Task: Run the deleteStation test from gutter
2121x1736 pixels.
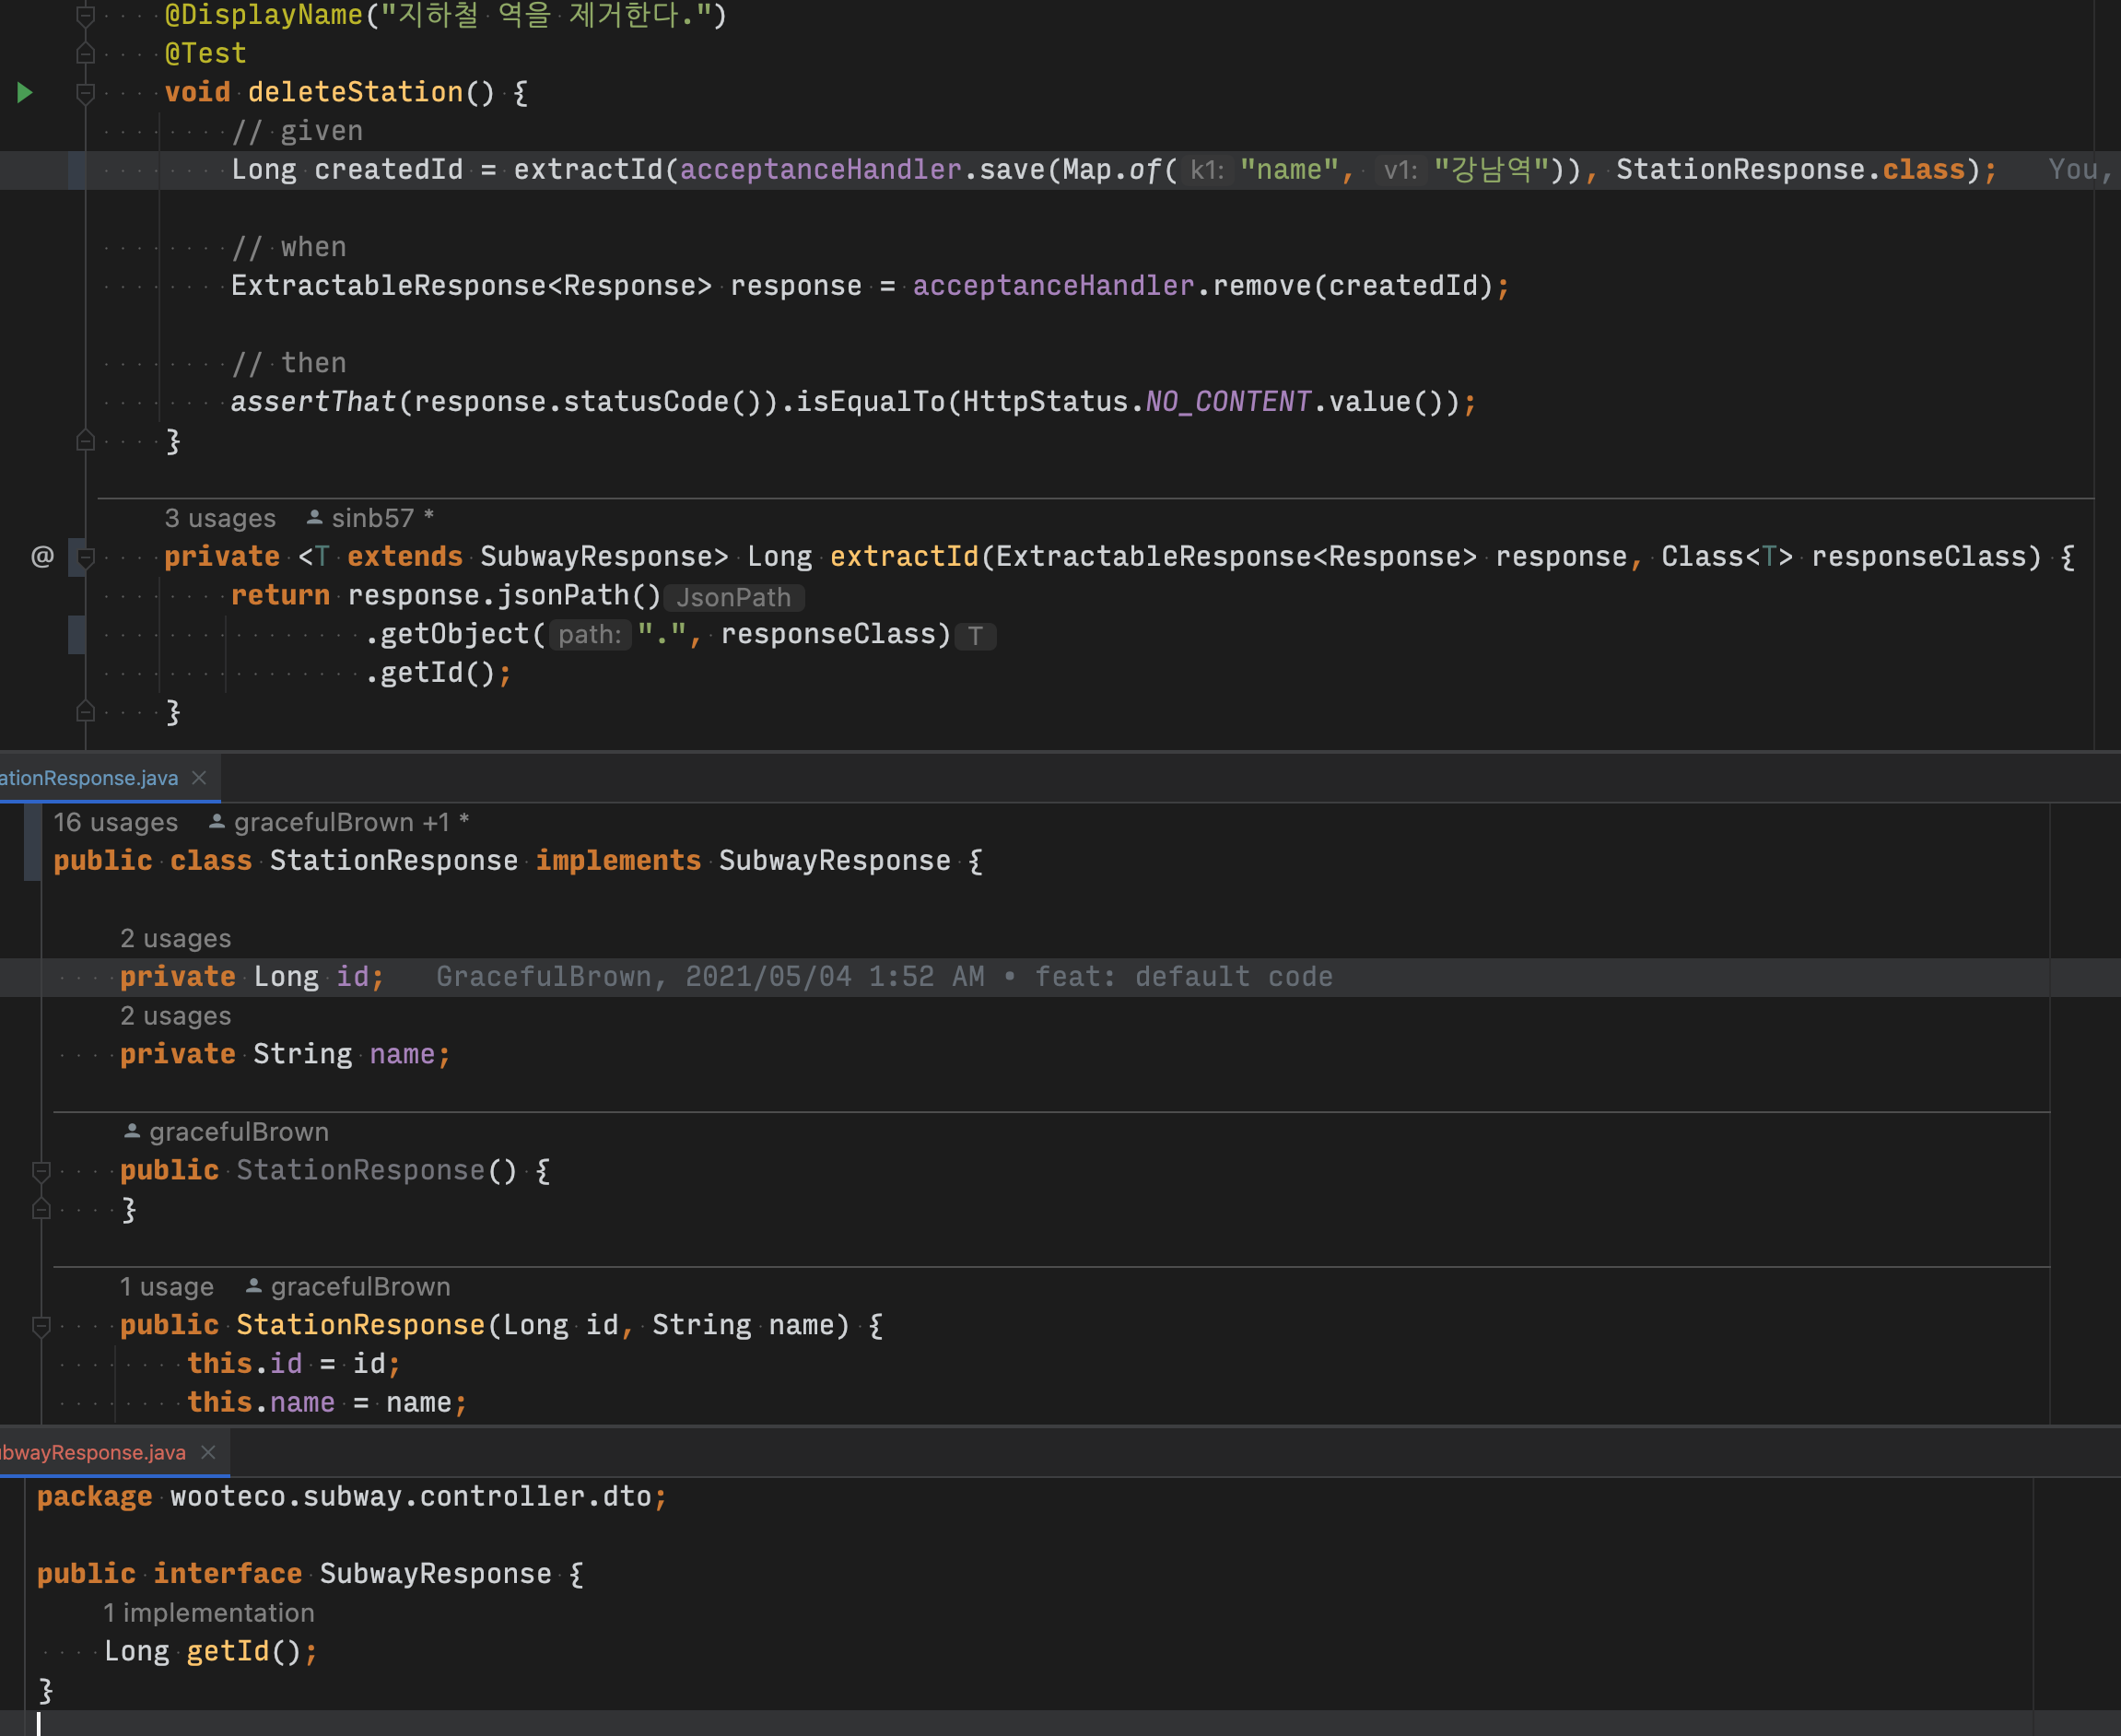Action: click(x=25, y=93)
